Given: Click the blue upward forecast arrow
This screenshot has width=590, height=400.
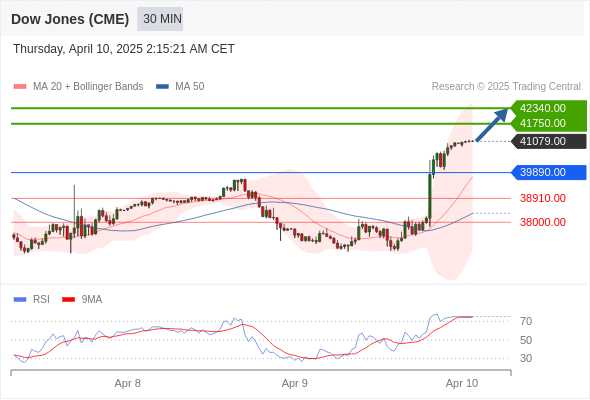Looking at the screenshot, I should pyautogui.click(x=492, y=125).
